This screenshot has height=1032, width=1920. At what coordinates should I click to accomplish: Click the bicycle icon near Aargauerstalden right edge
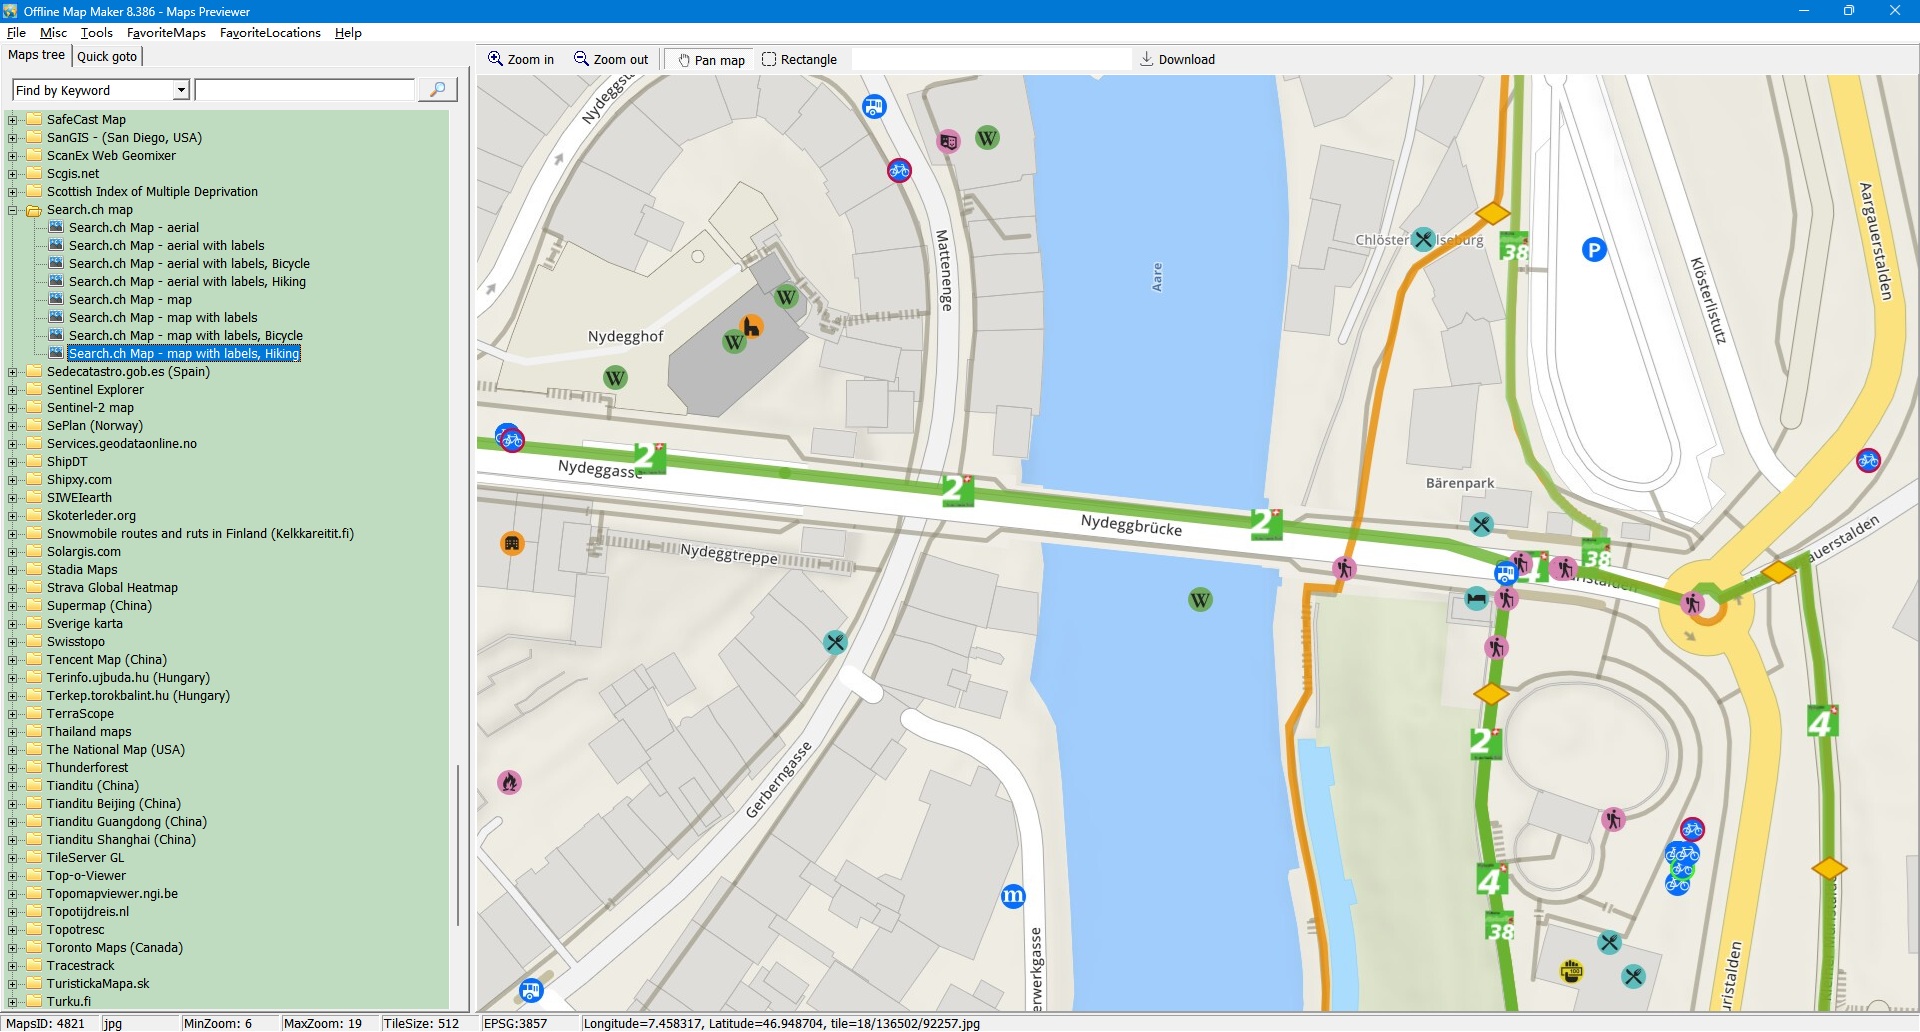pyautogui.click(x=1868, y=460)
